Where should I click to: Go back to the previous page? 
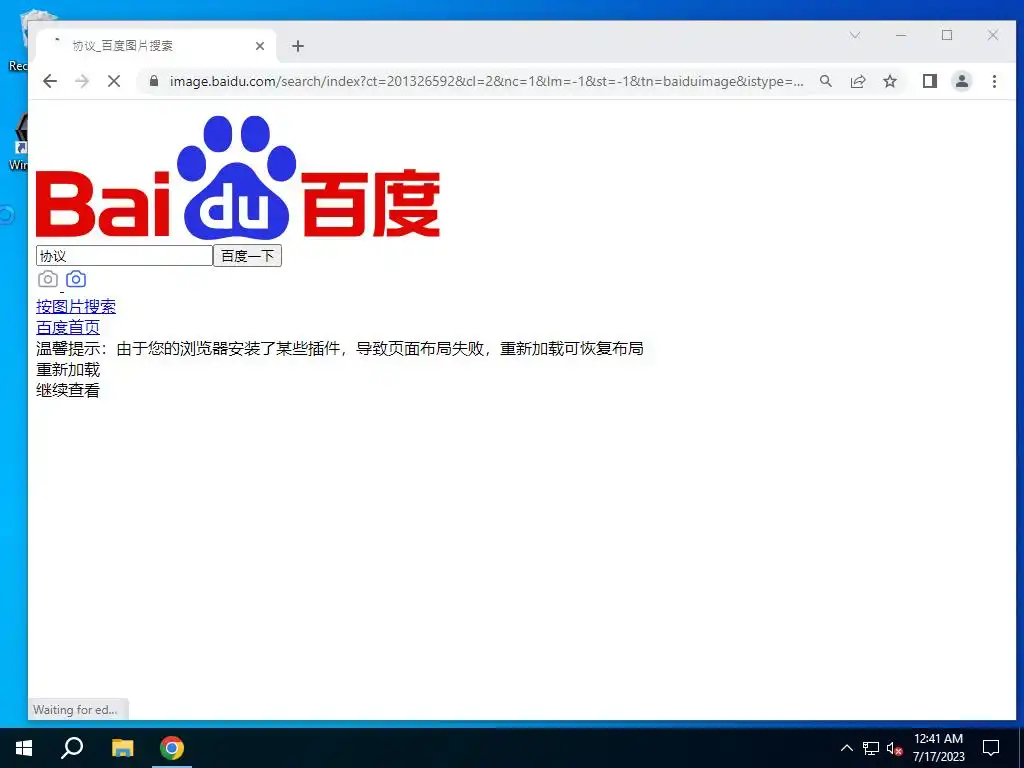tap(50, 81)
